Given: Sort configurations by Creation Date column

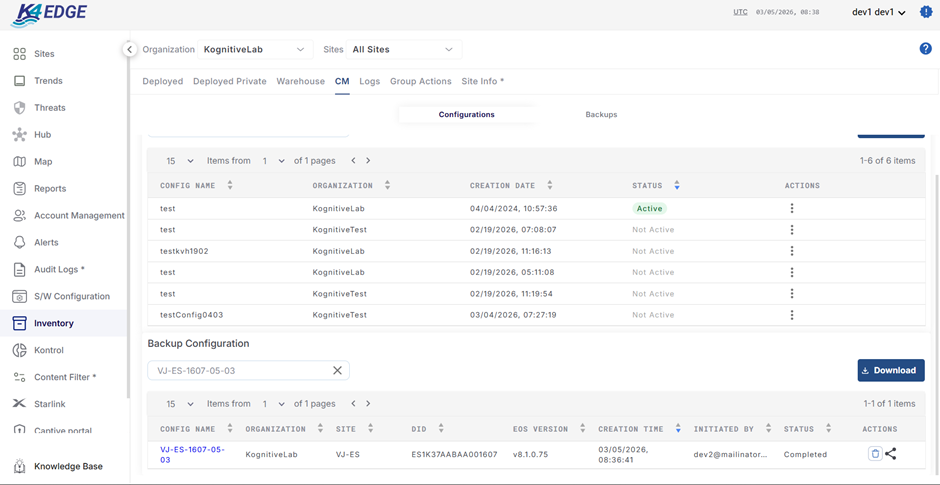Looking at the screenshot, I should click(549, 186).
